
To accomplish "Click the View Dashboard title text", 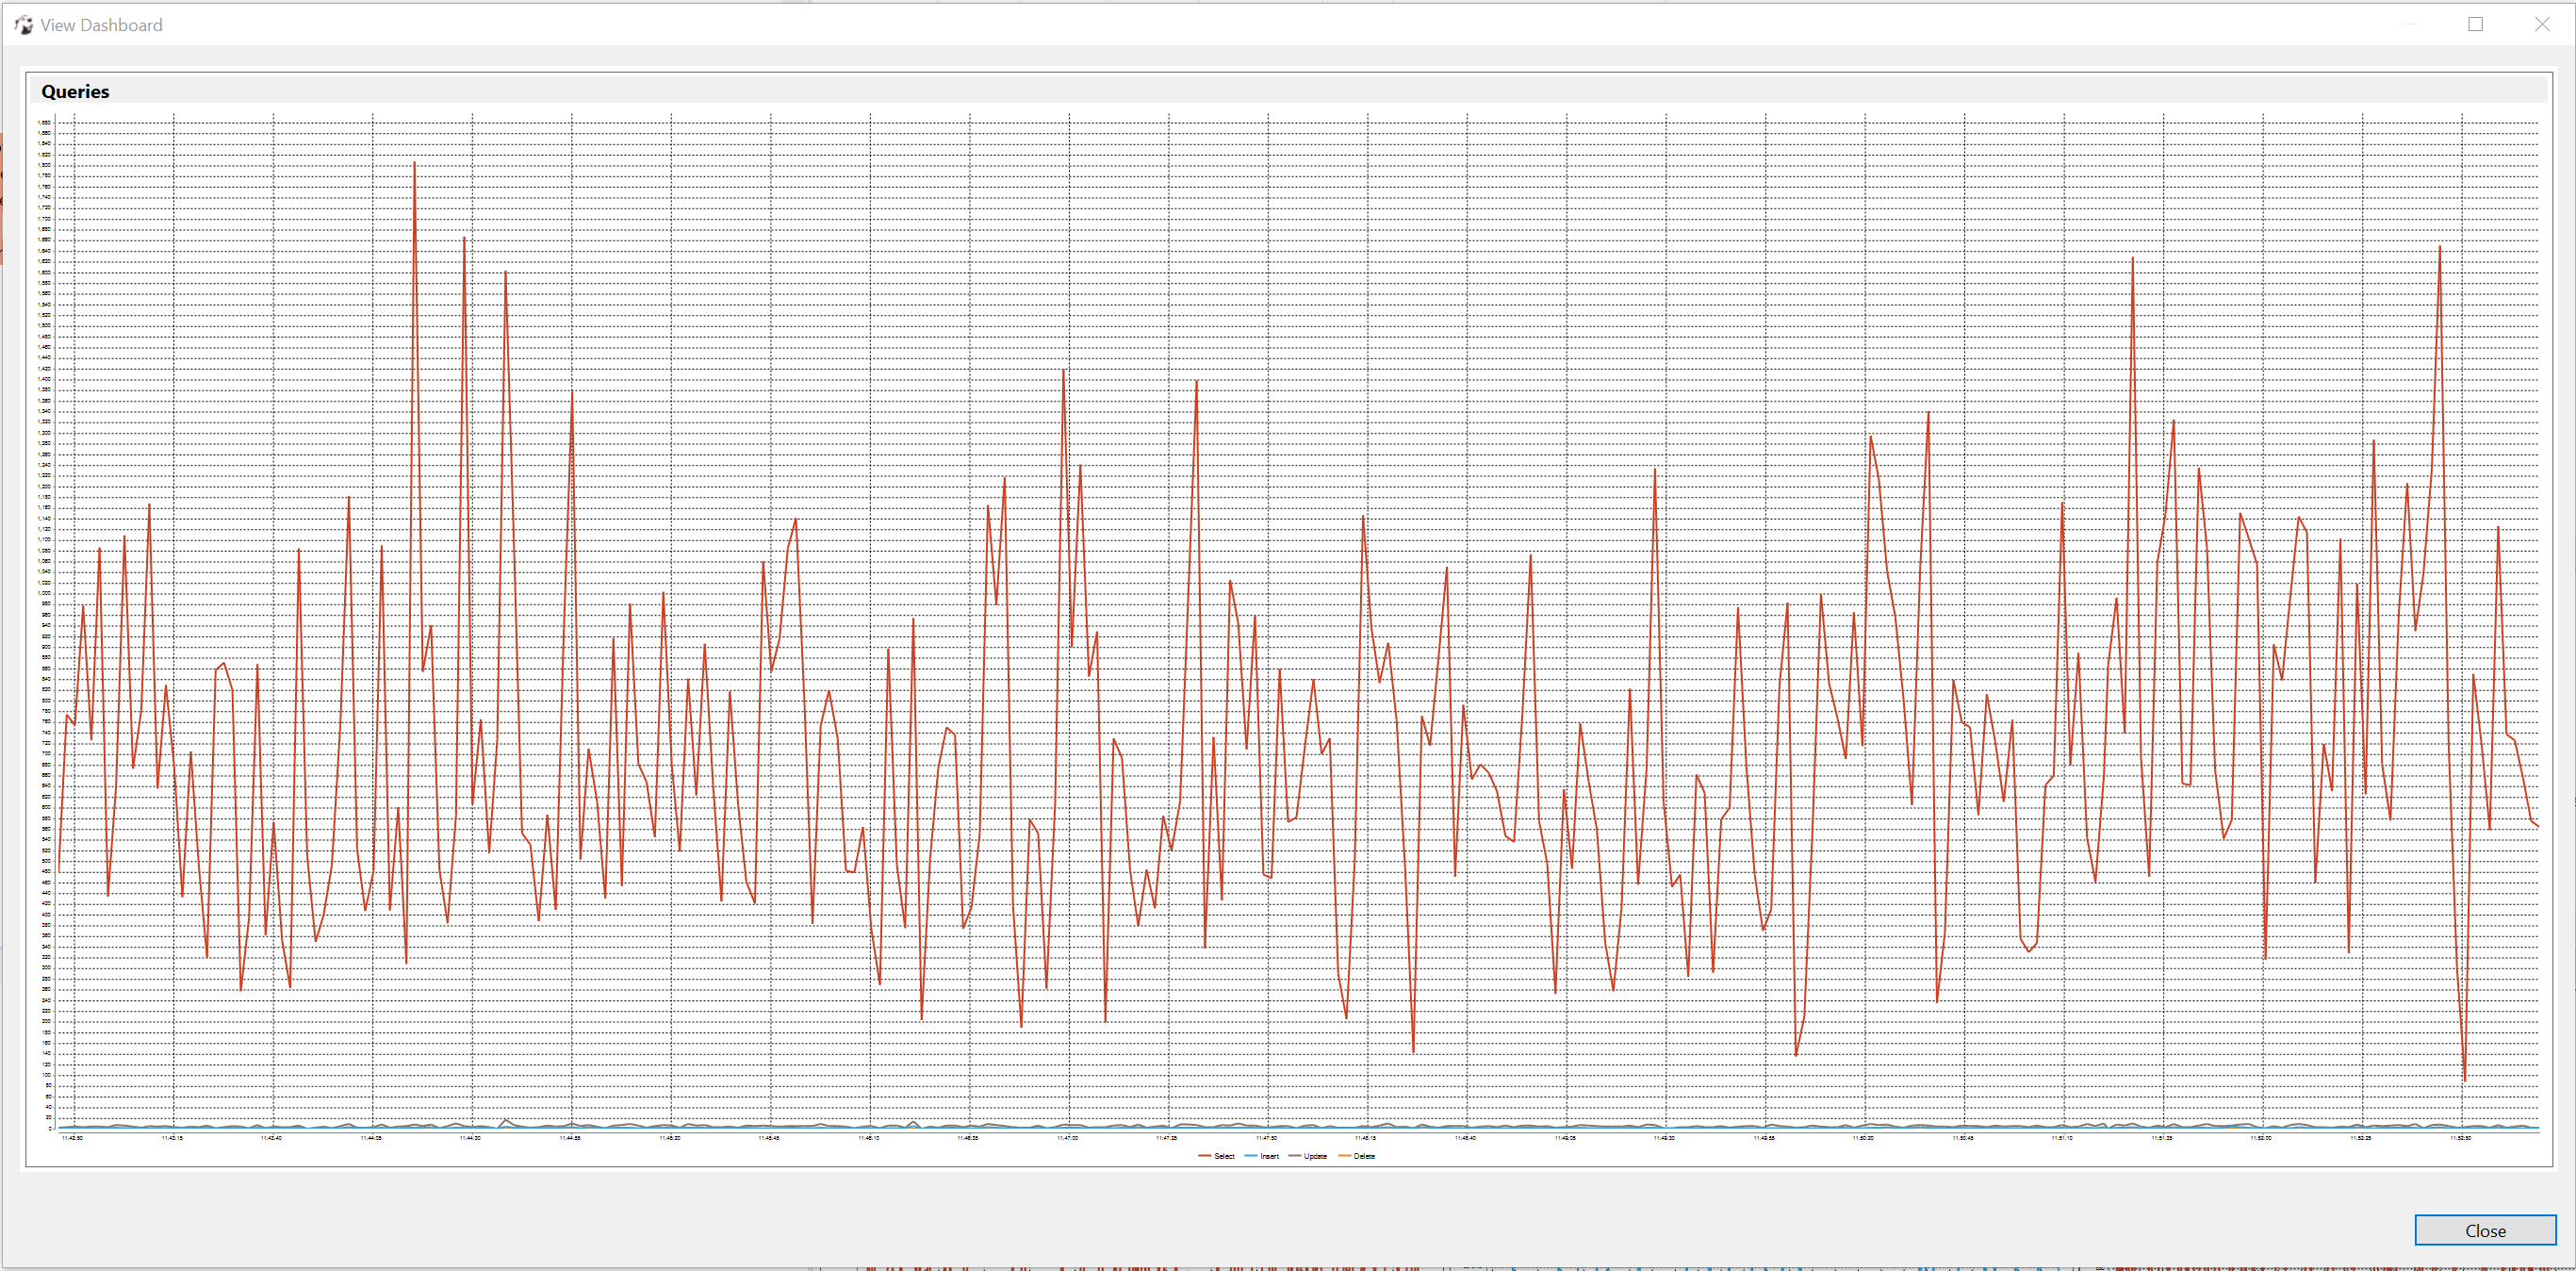I will [x=101, y=25].
